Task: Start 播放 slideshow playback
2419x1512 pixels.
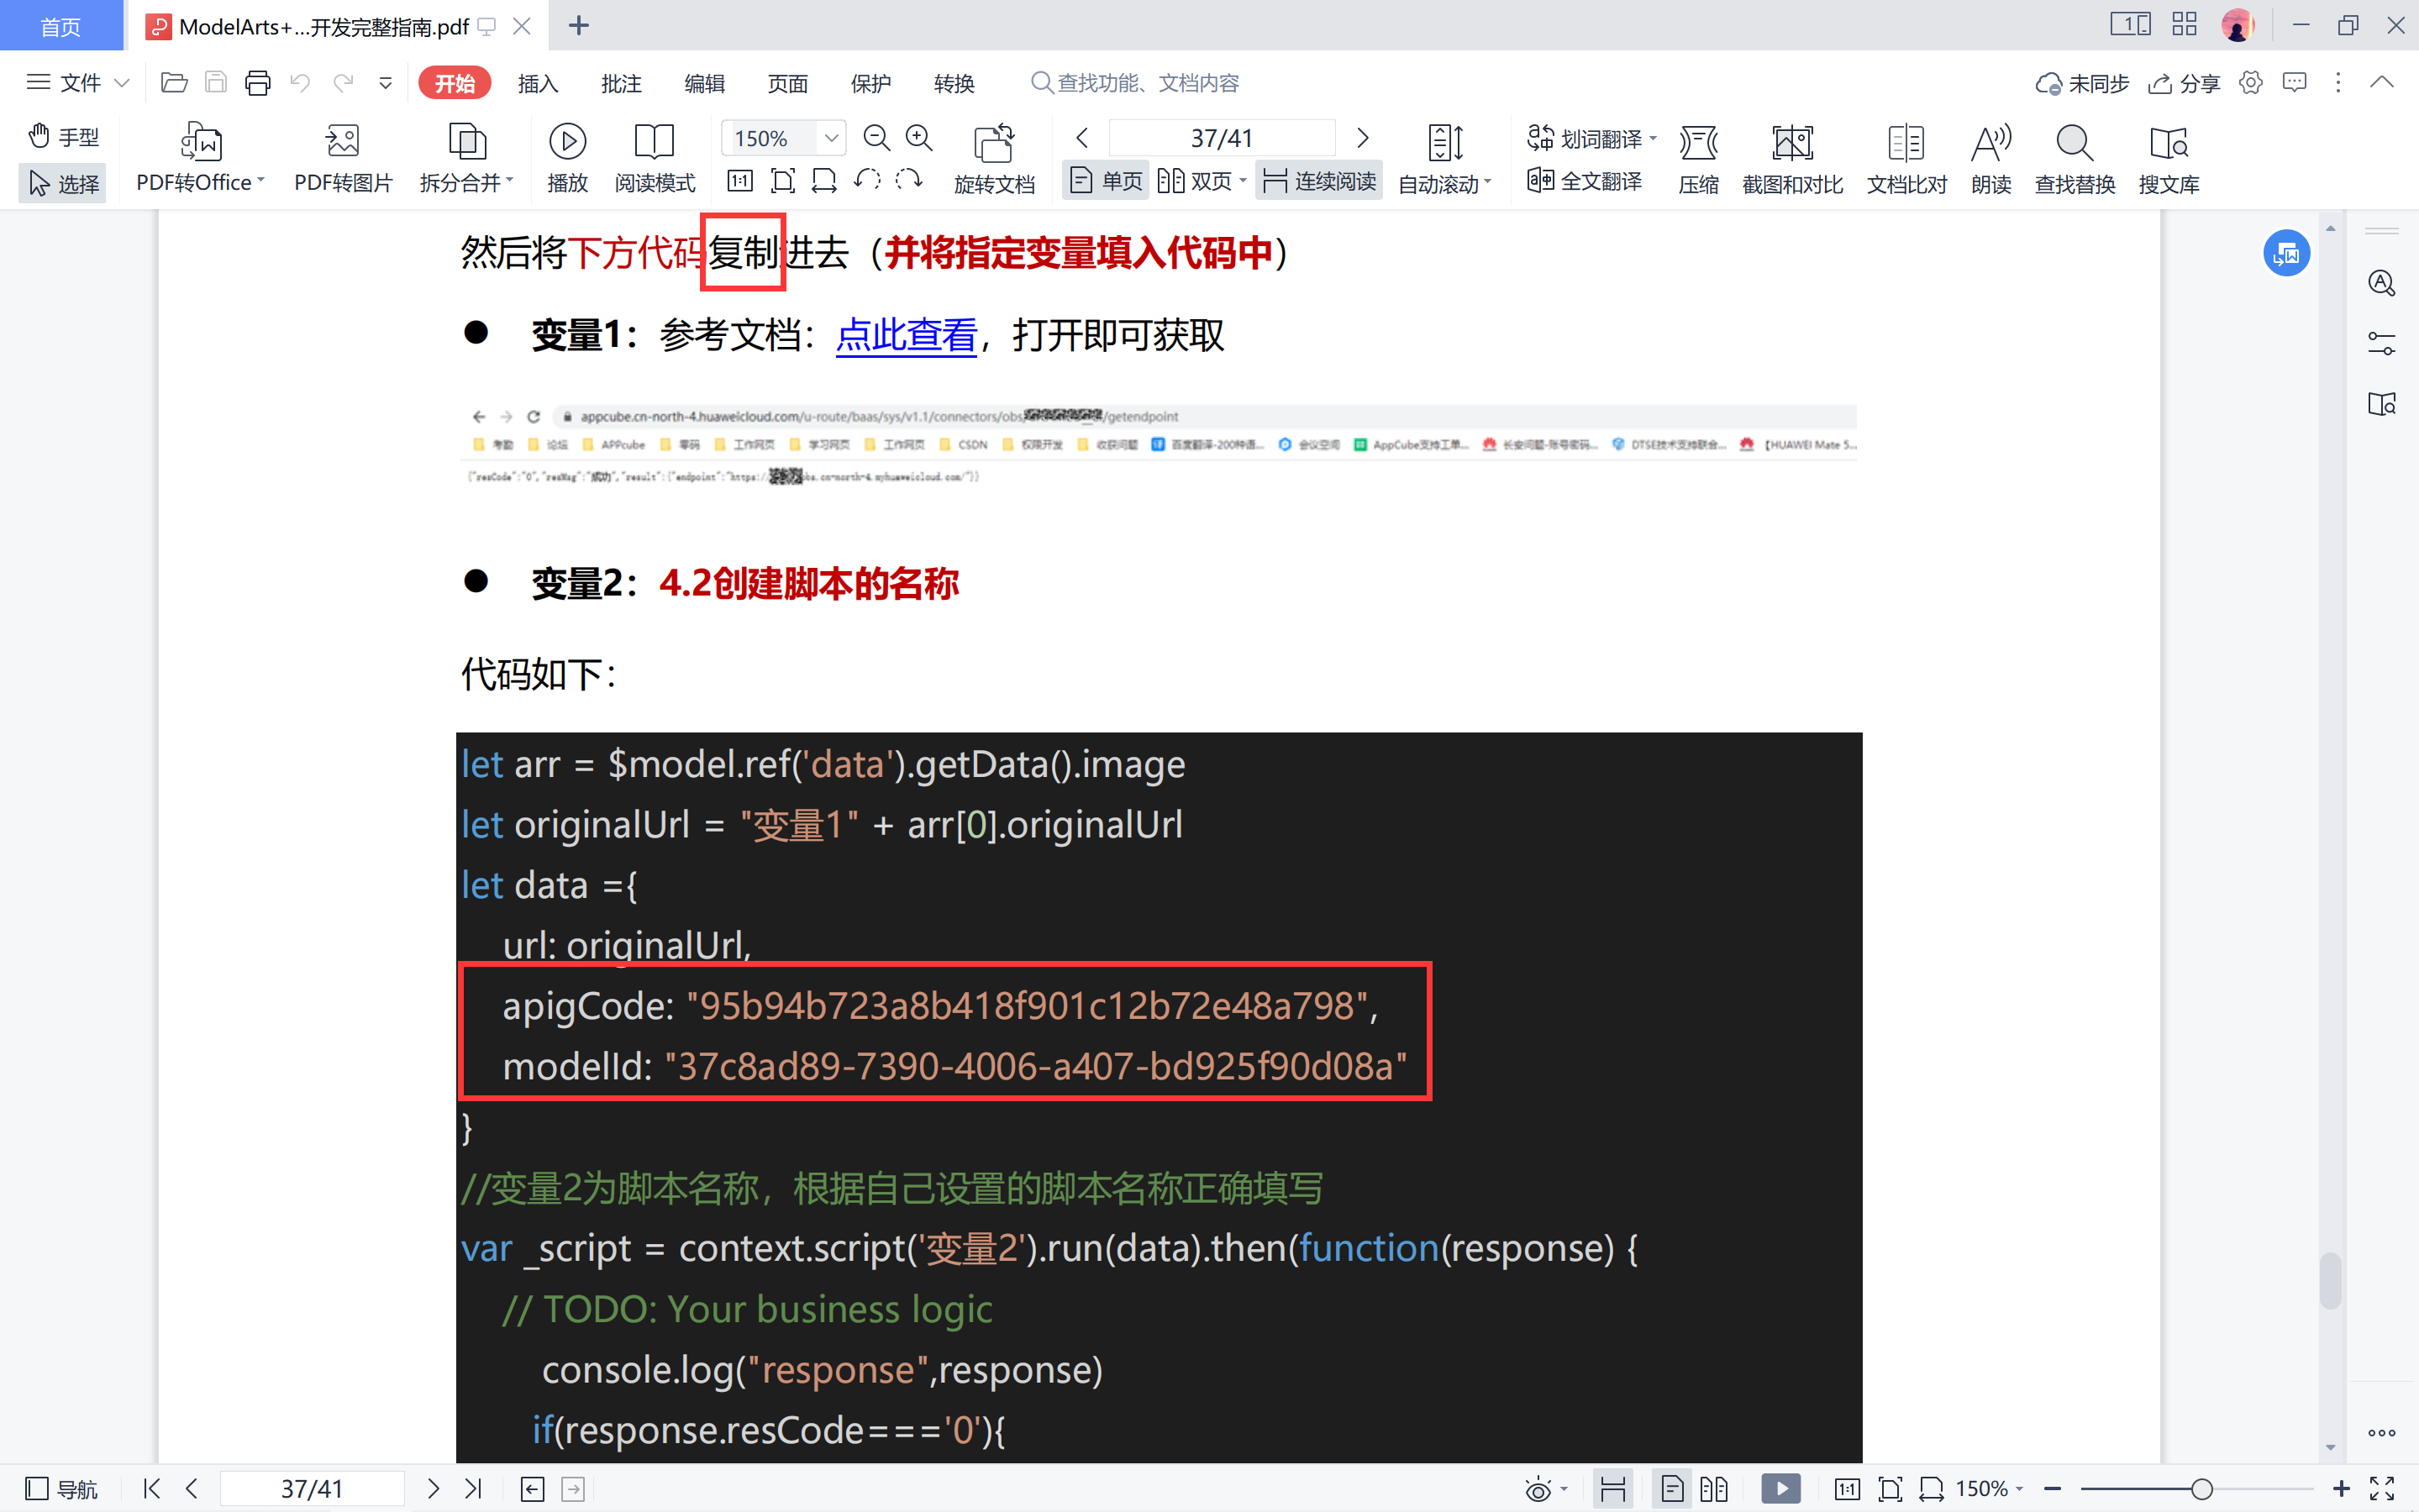Action: [567, 143]
